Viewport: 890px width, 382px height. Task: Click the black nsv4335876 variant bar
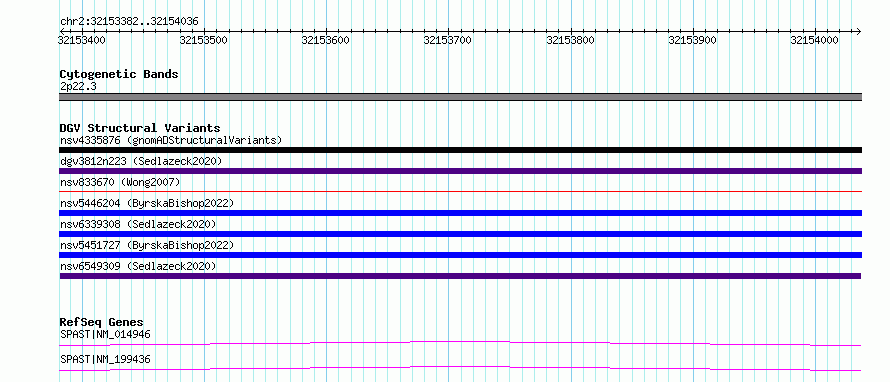[460, 150]
